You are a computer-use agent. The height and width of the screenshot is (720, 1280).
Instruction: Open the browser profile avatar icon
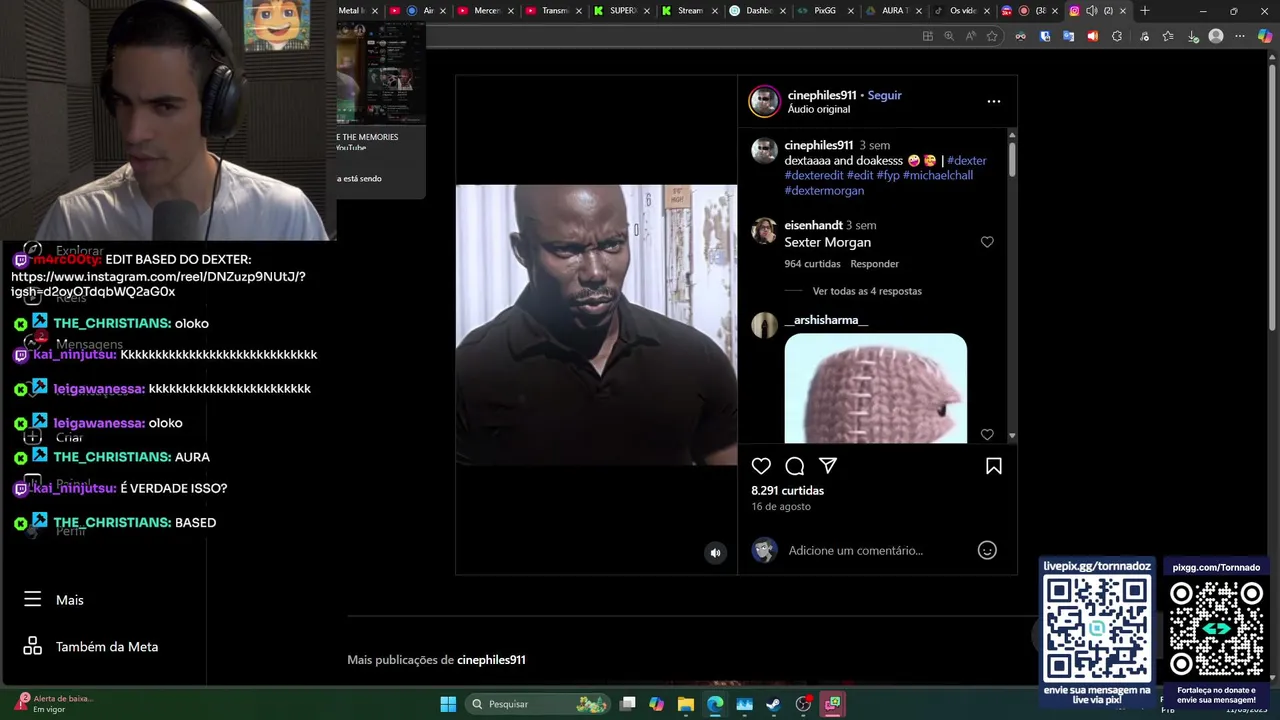click(x=1216, y=36)
